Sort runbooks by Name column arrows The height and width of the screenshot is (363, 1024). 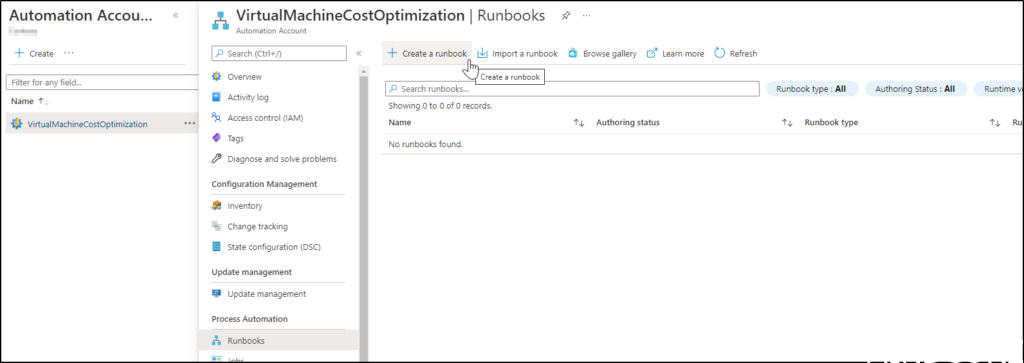tap(579, 123)
